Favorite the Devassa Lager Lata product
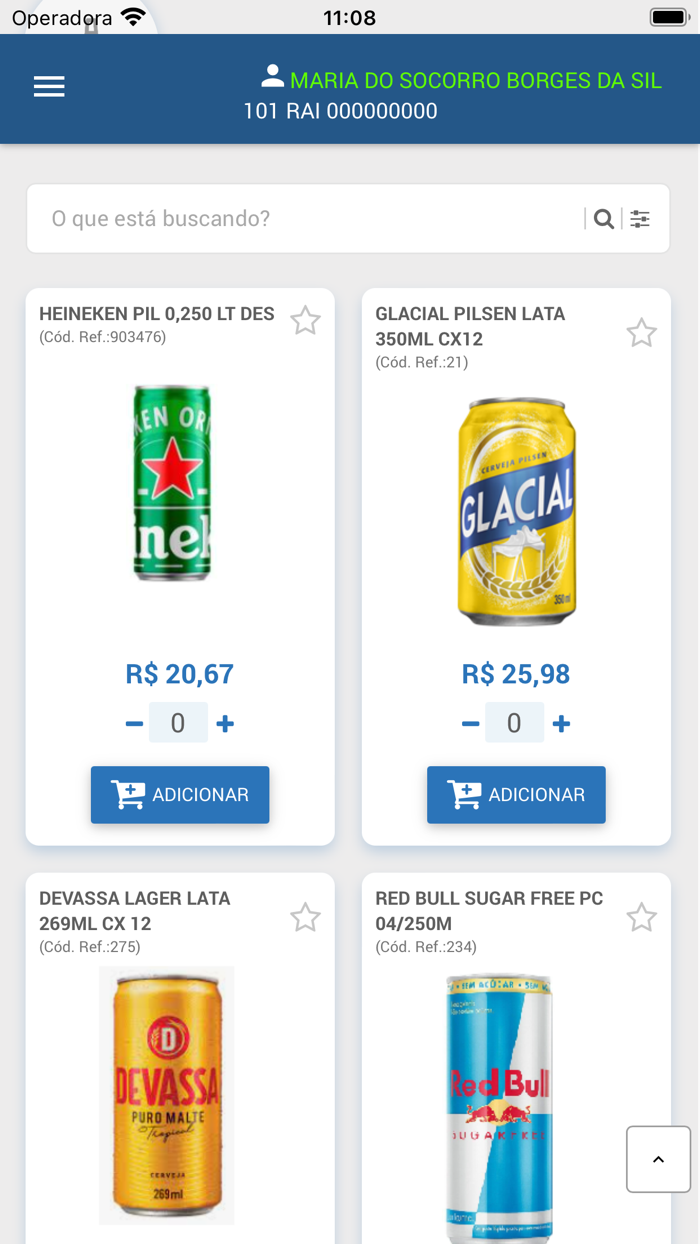The image size is (700, 1244). point(306,916)
